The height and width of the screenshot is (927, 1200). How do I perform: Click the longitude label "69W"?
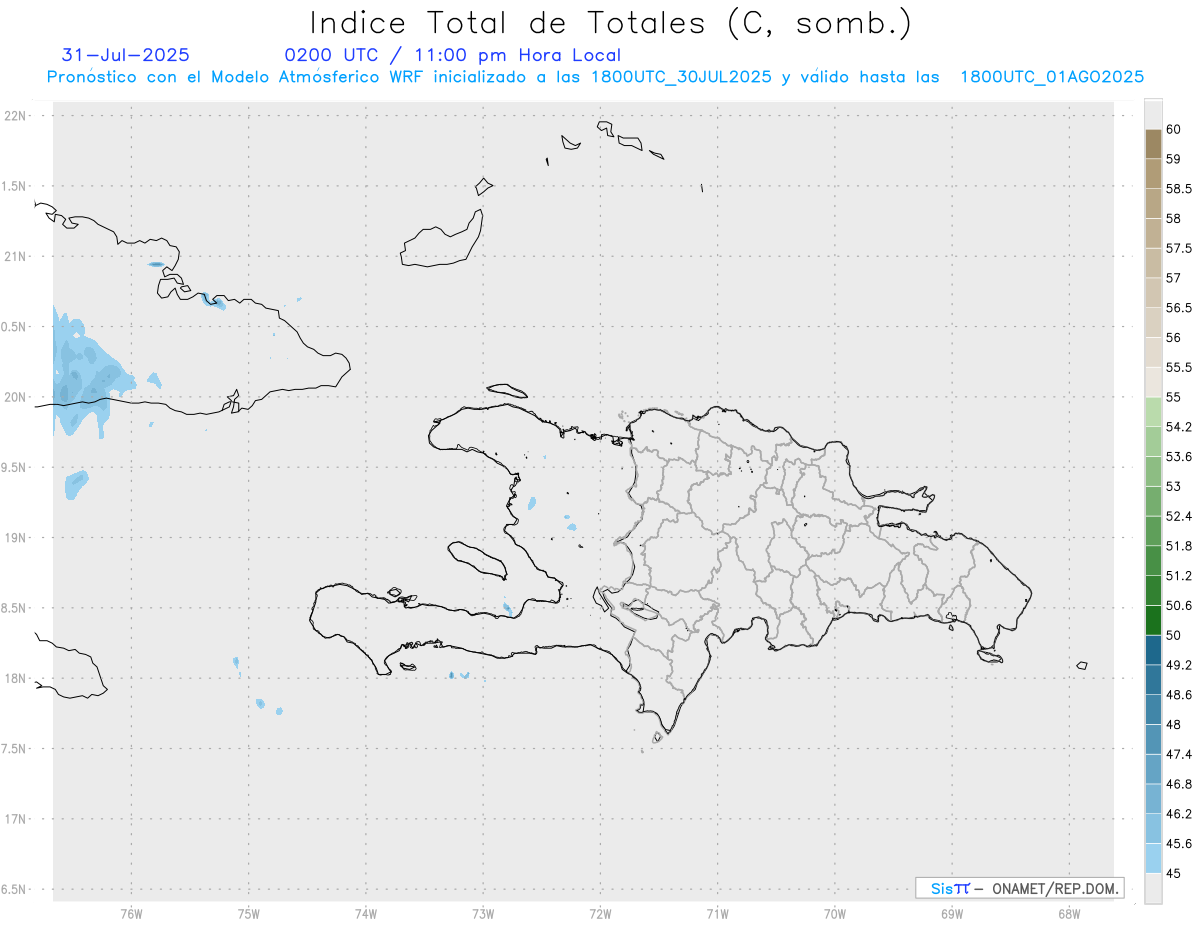(x=952, y=913)
